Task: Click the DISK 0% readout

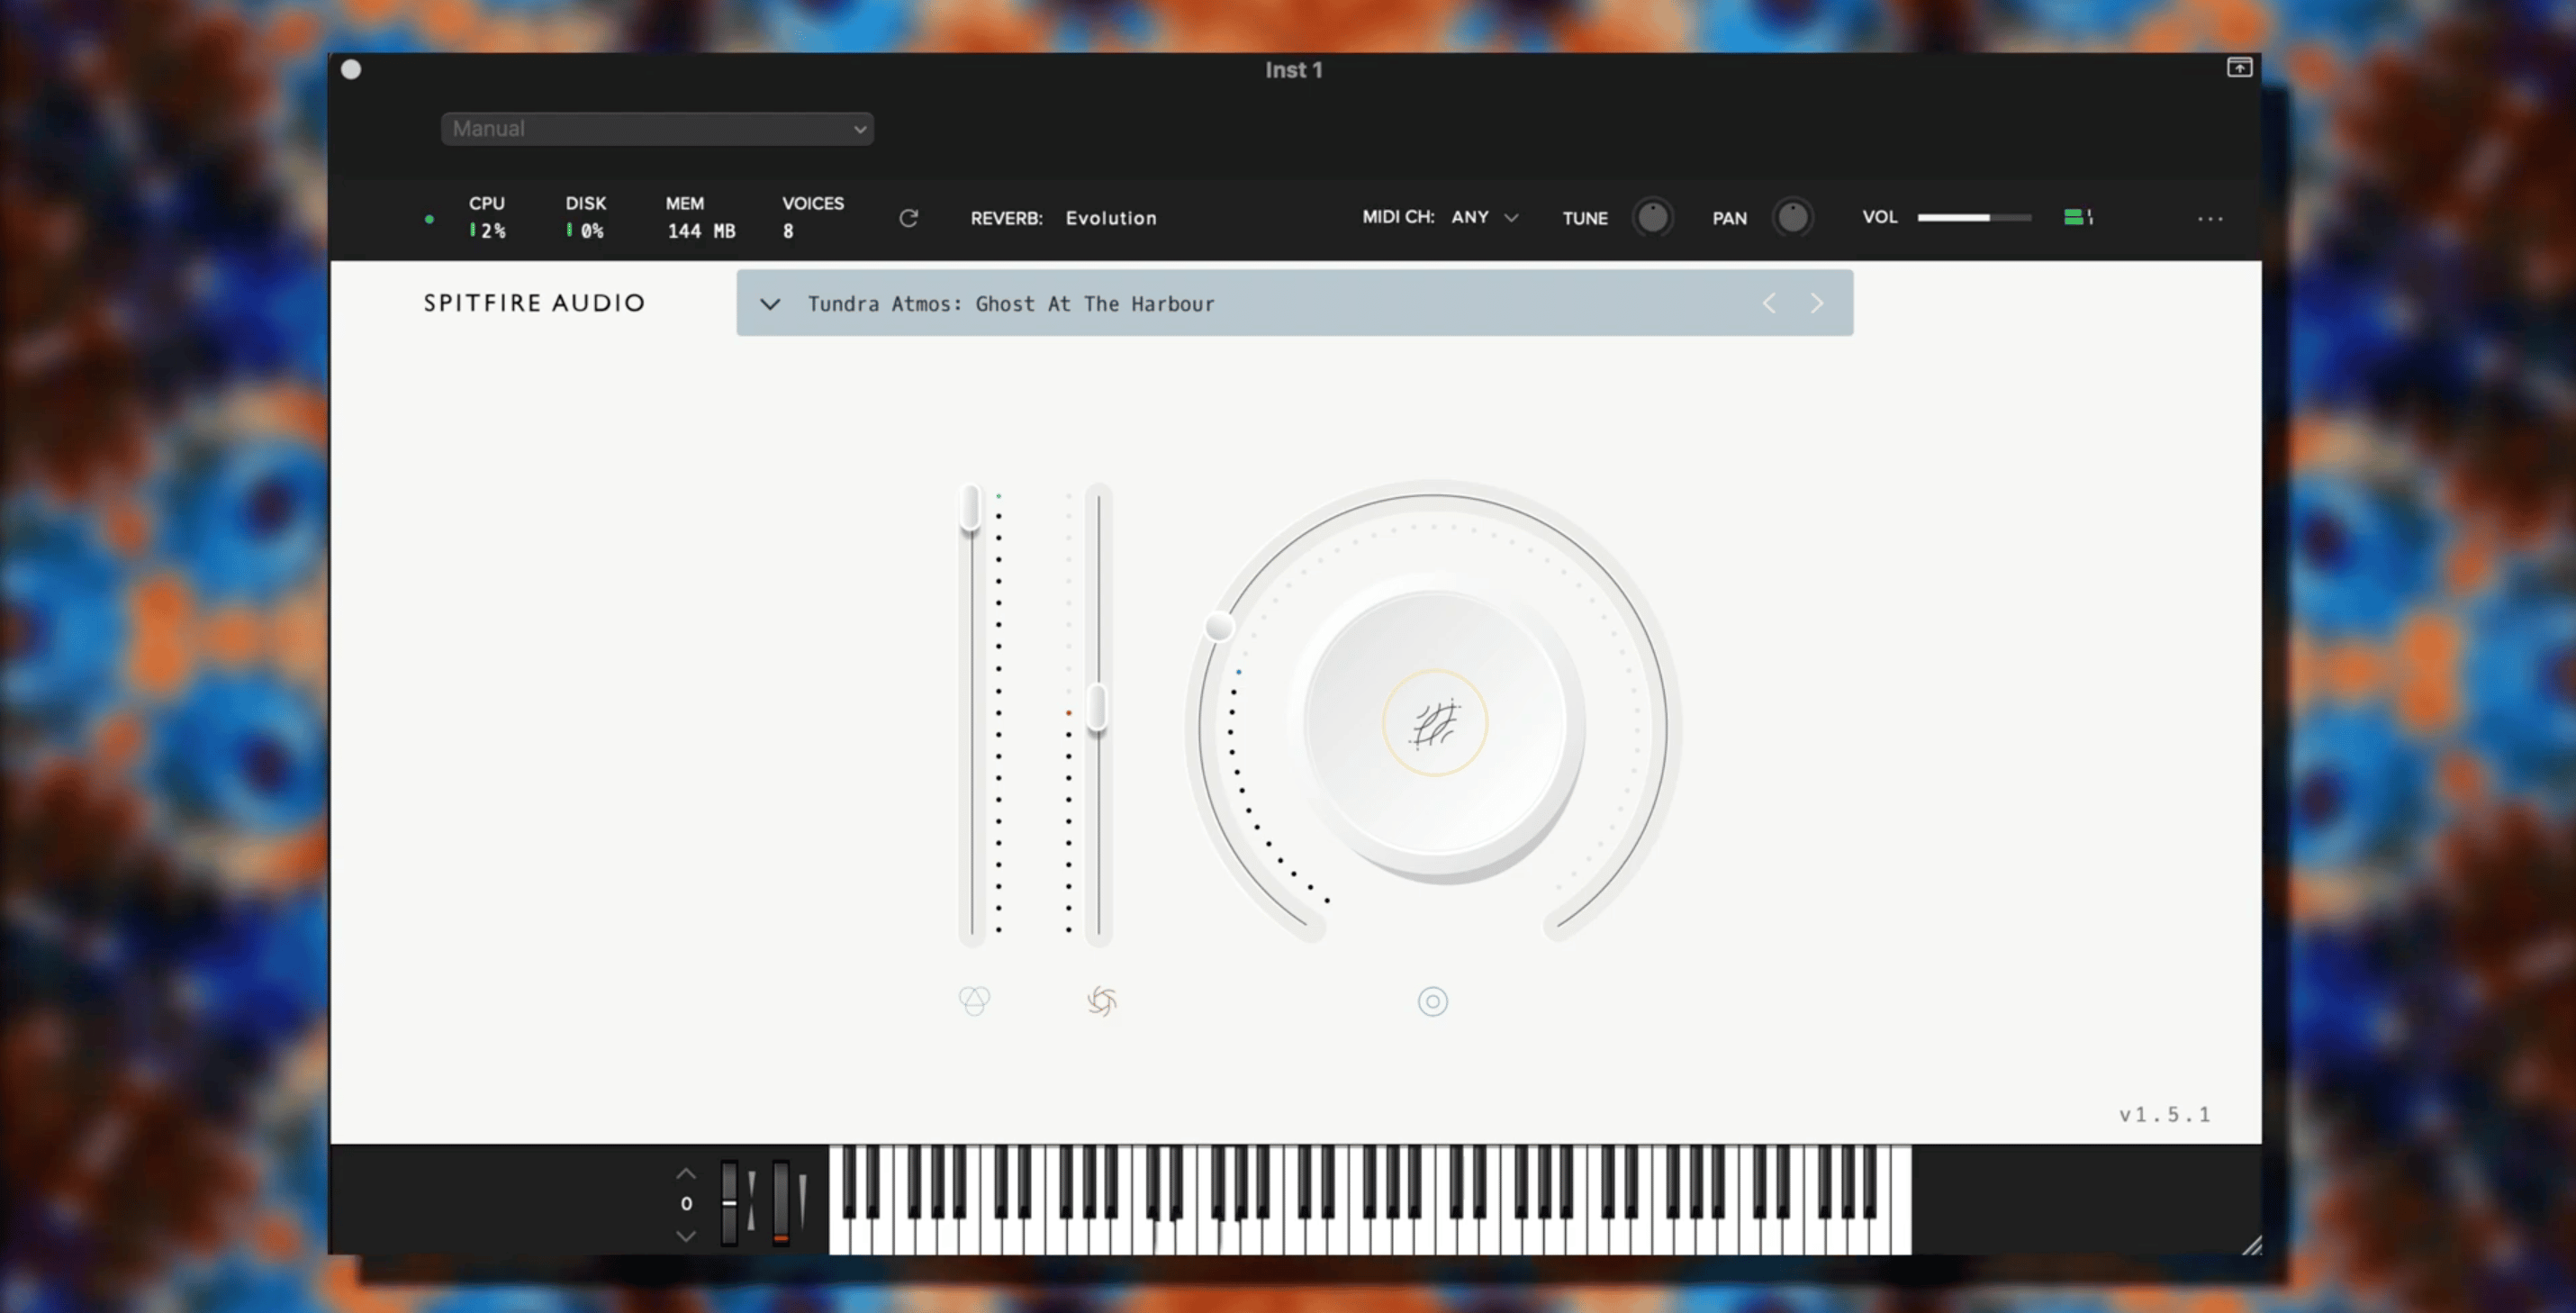Action: click(x=585, y=217)
